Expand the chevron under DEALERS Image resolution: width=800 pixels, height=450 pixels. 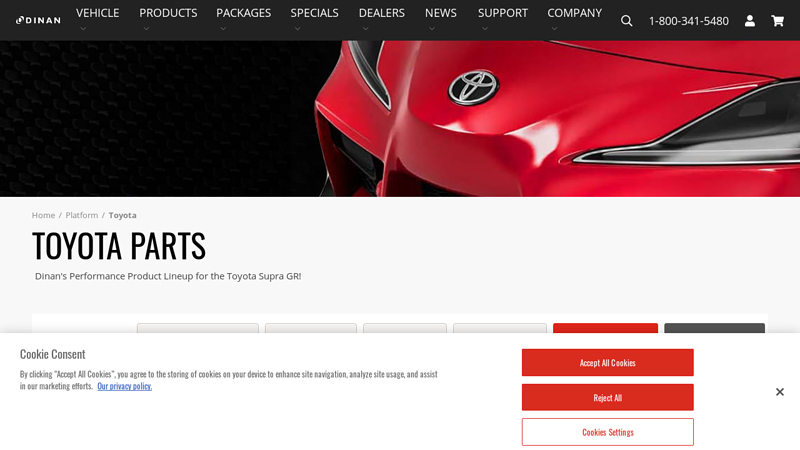(x=365, y=29)
